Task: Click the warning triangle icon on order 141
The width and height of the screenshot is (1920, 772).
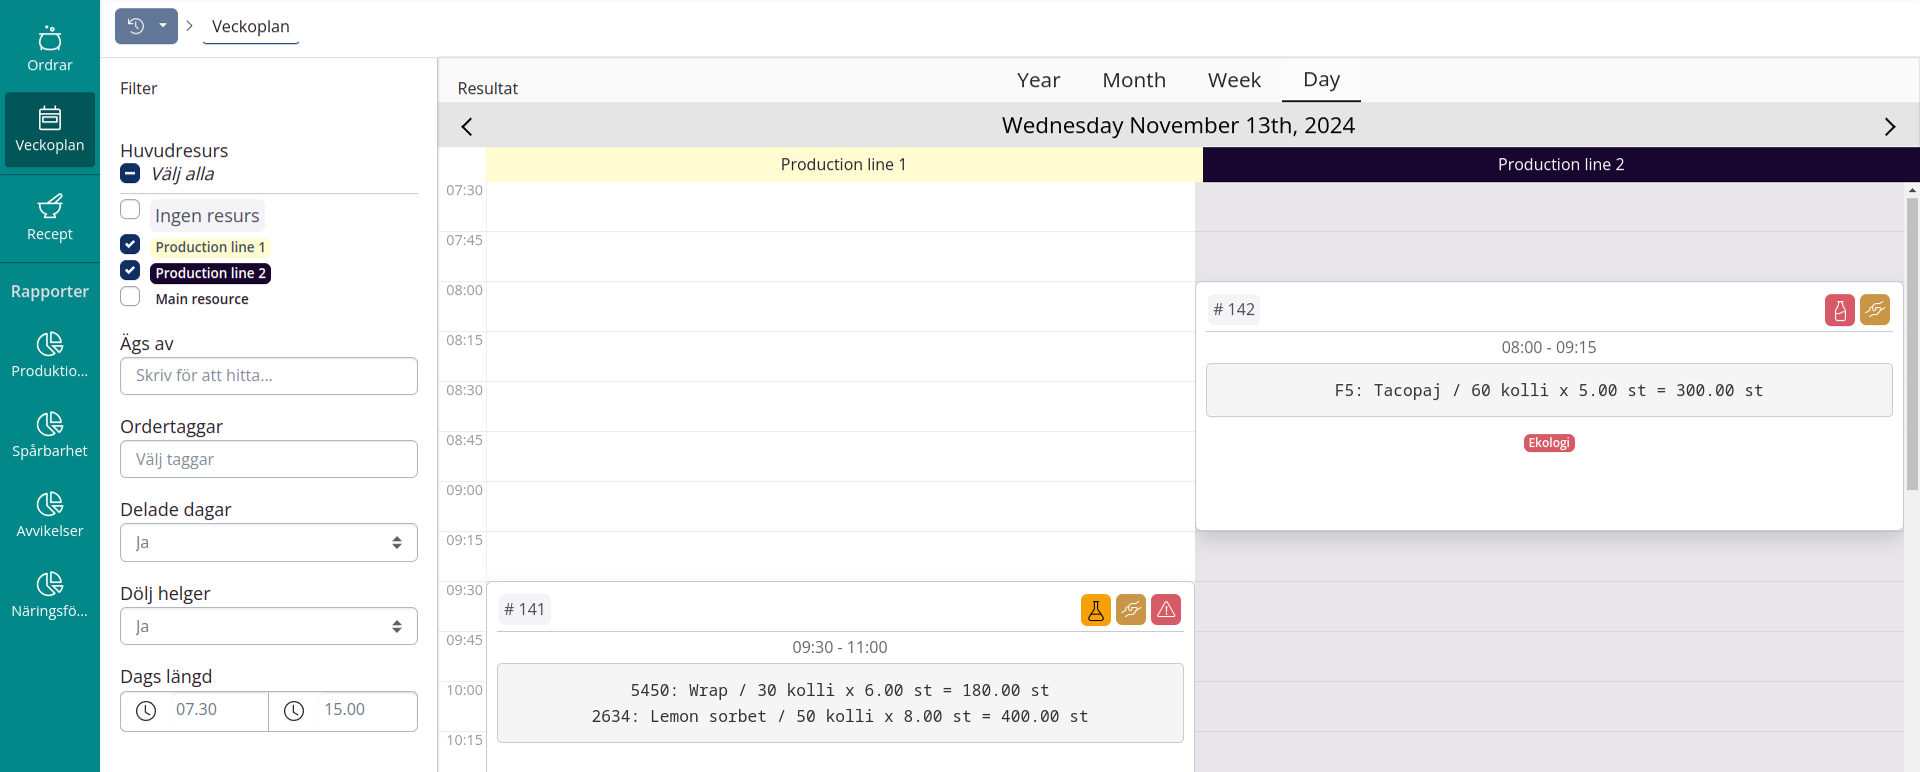Action: click(x=1165, y=610)
